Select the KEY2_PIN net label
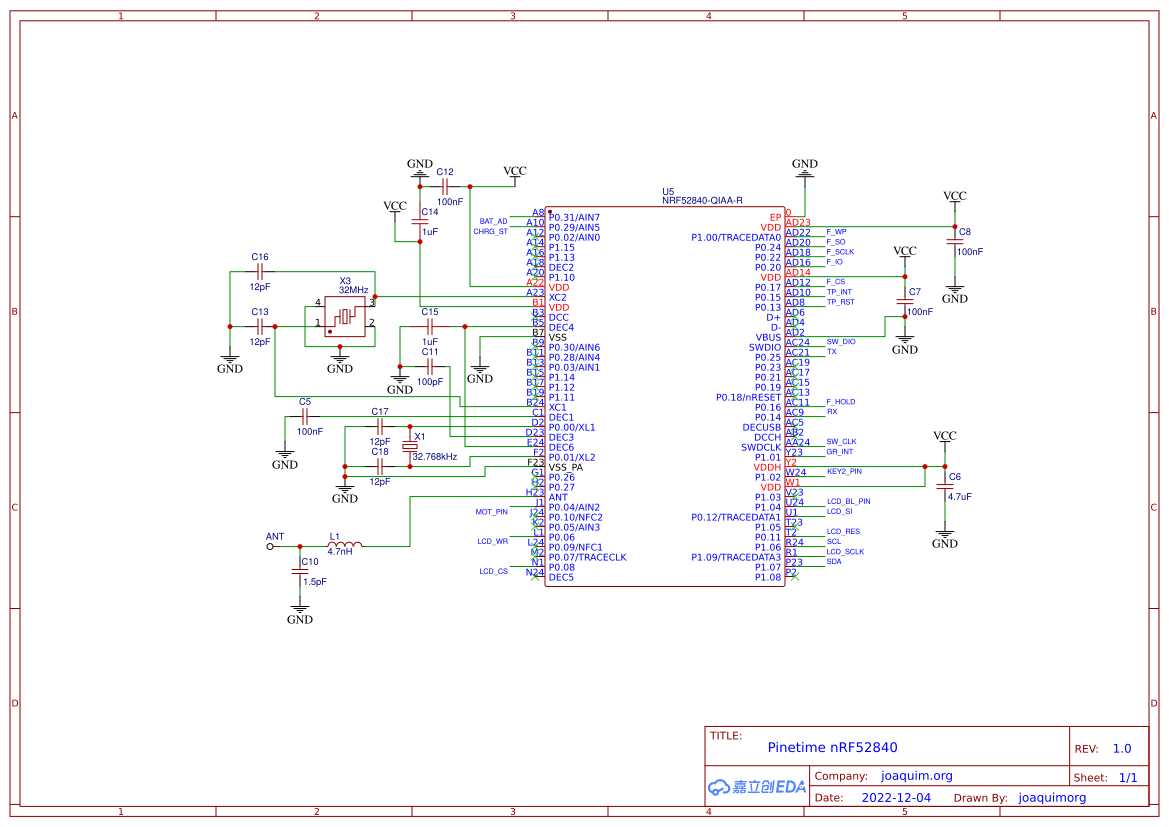The height and width of the screenshot is (827, 1169). (x=843, y=471)
